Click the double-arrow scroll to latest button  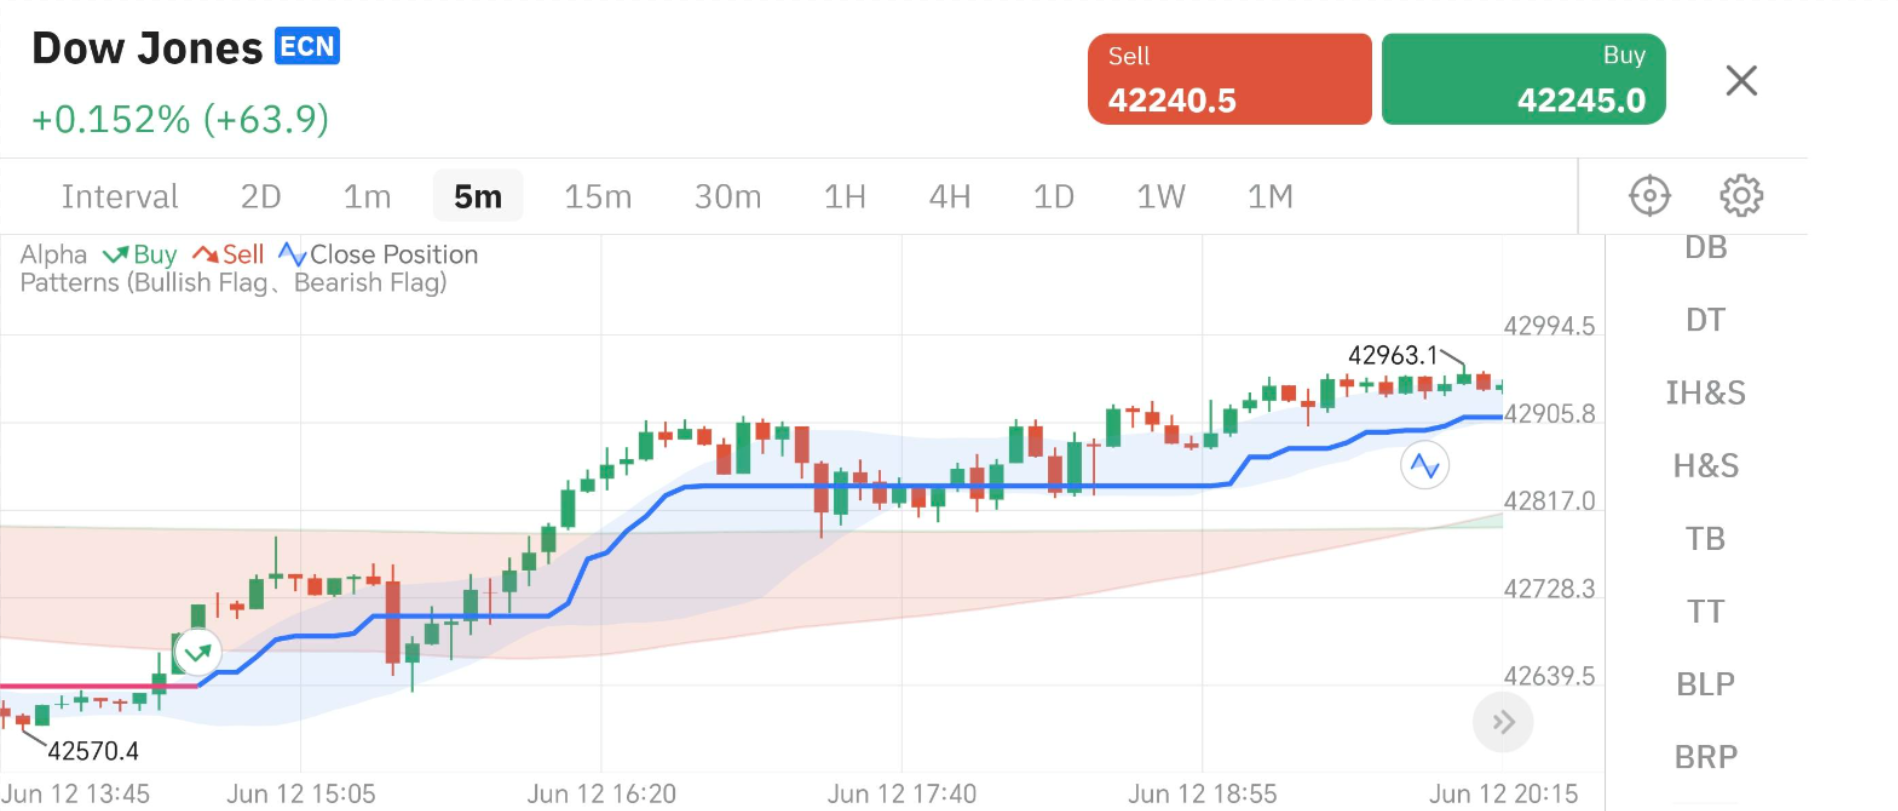coord(1502,722)
